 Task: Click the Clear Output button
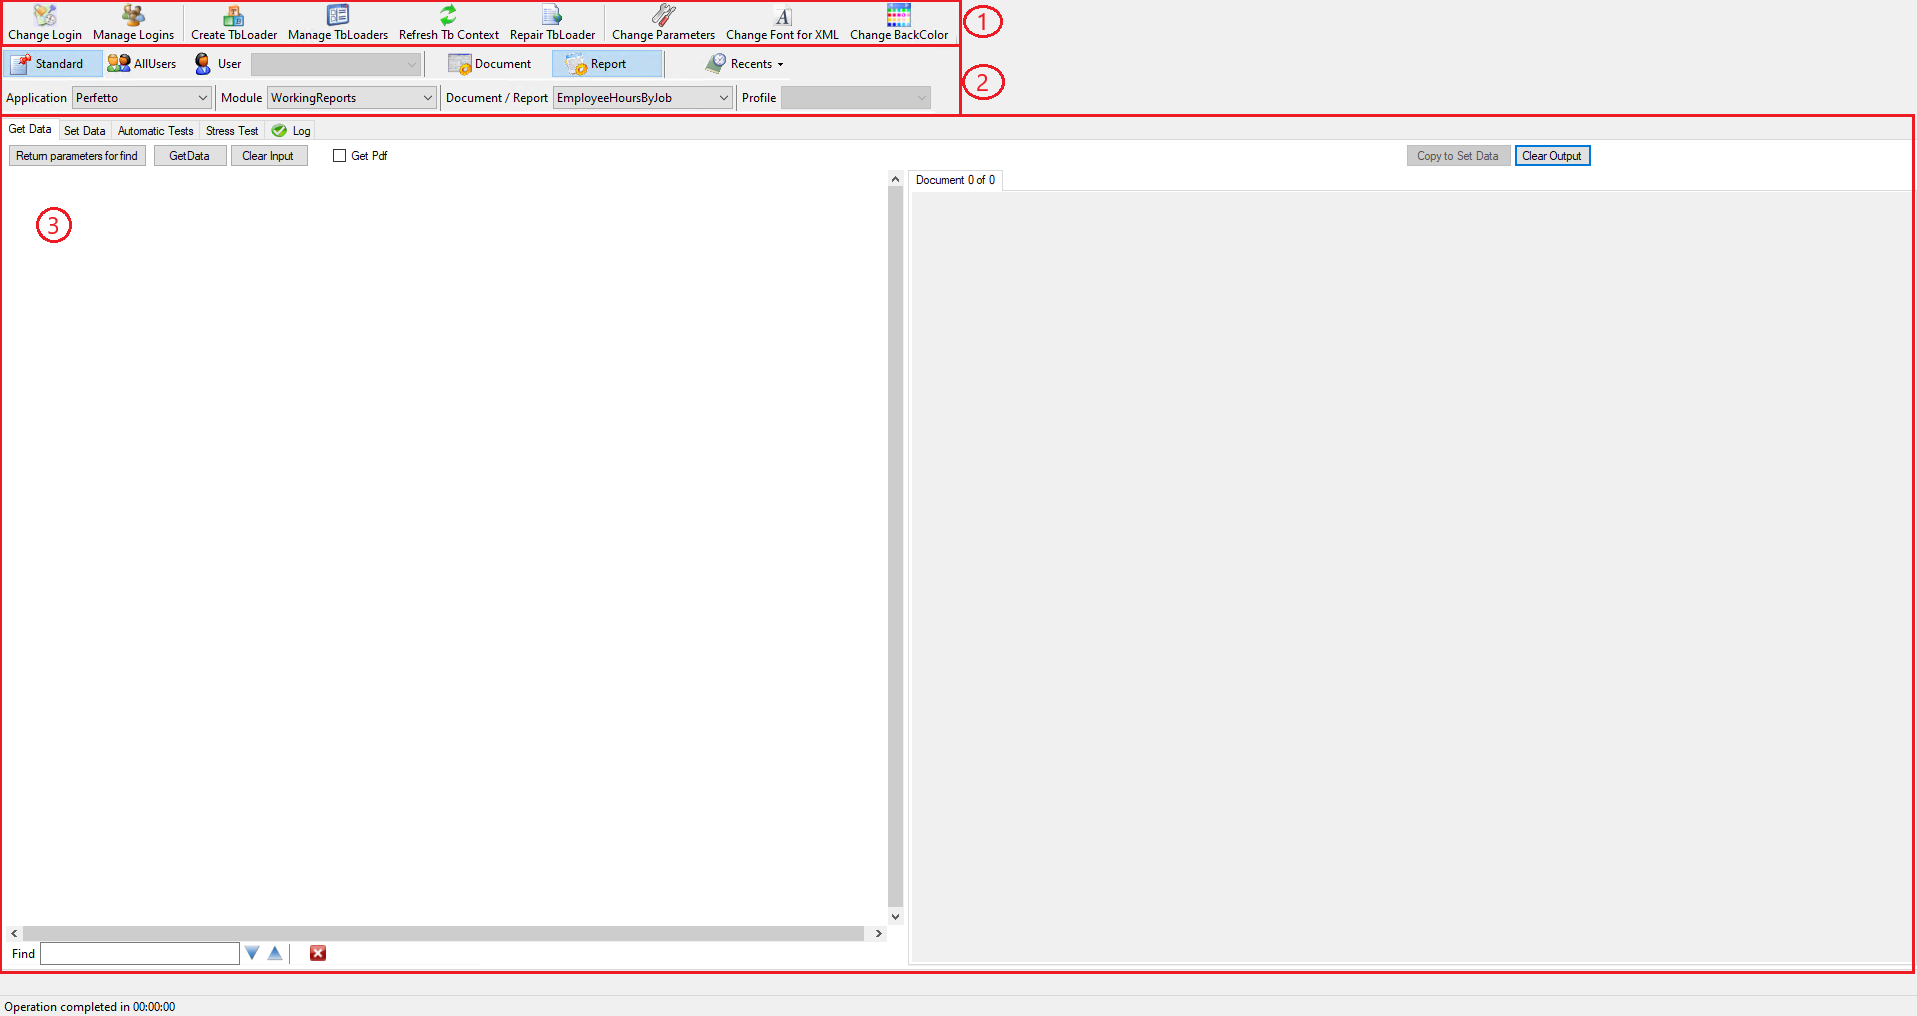(x=1551, y=156)
